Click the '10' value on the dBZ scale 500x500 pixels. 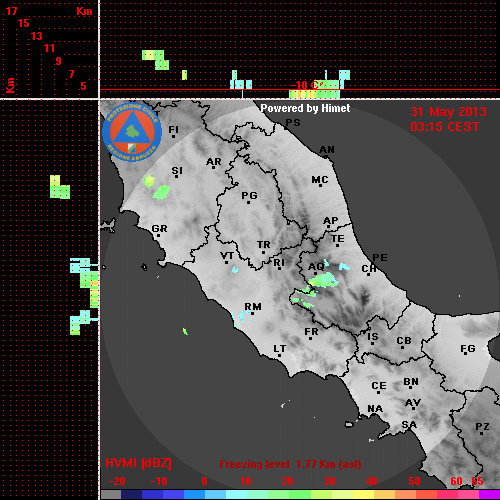coord(246,481)
